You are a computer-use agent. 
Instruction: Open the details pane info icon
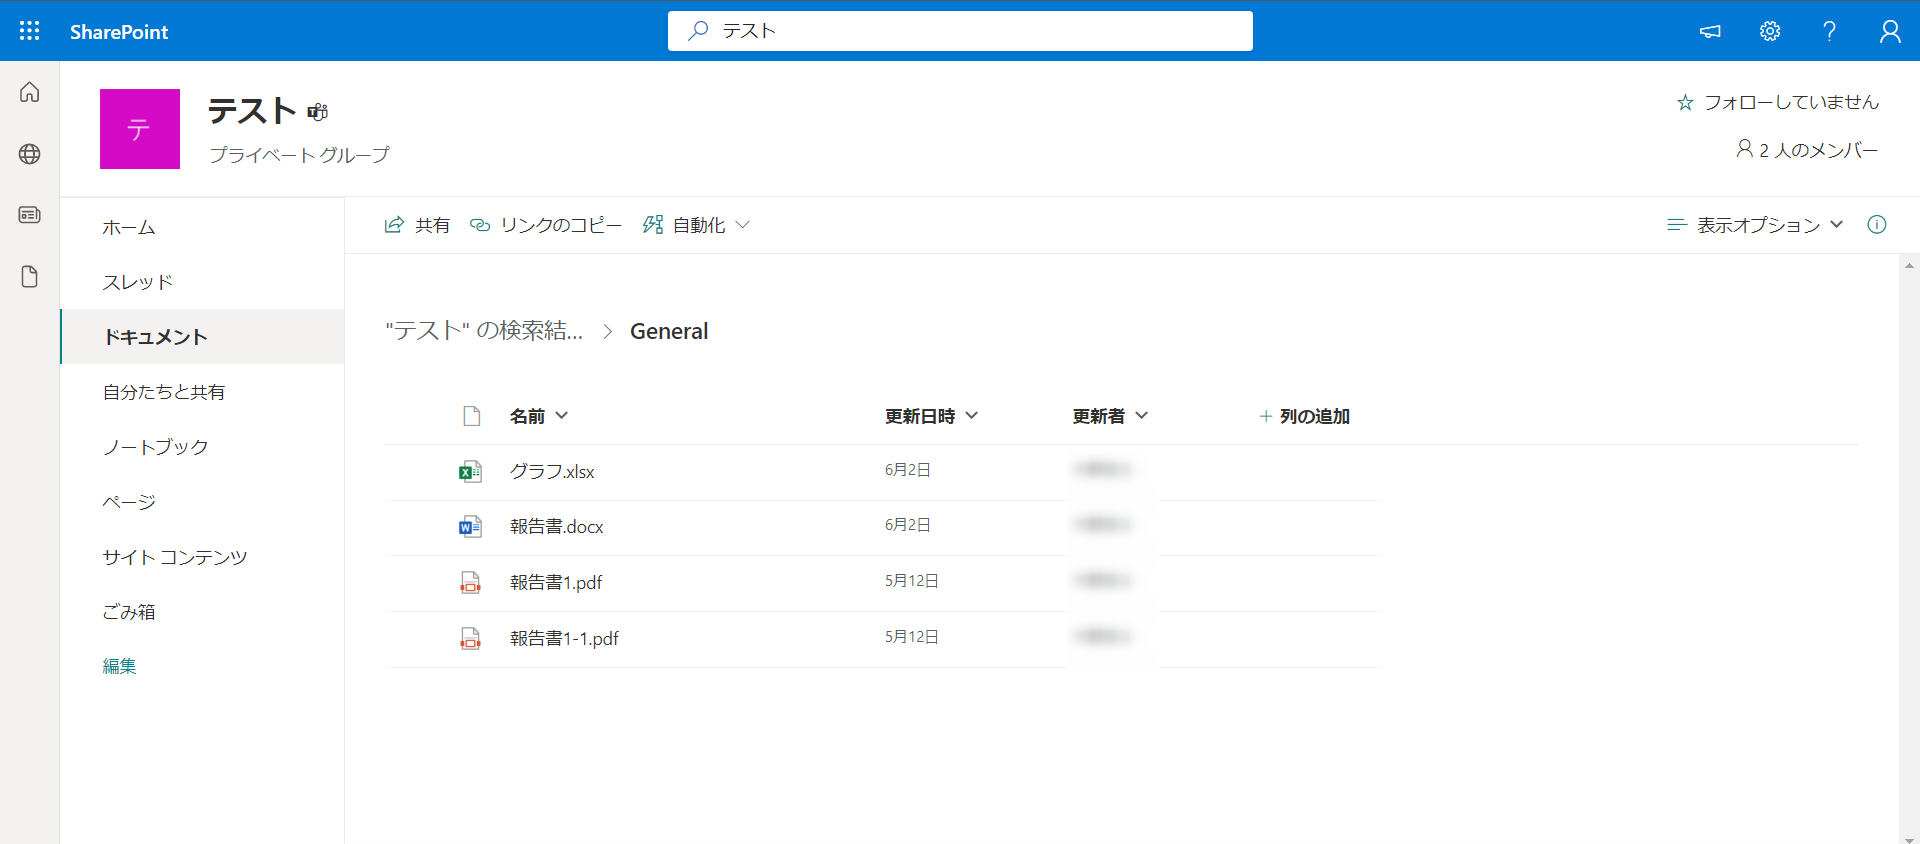tap(1876, 225)
